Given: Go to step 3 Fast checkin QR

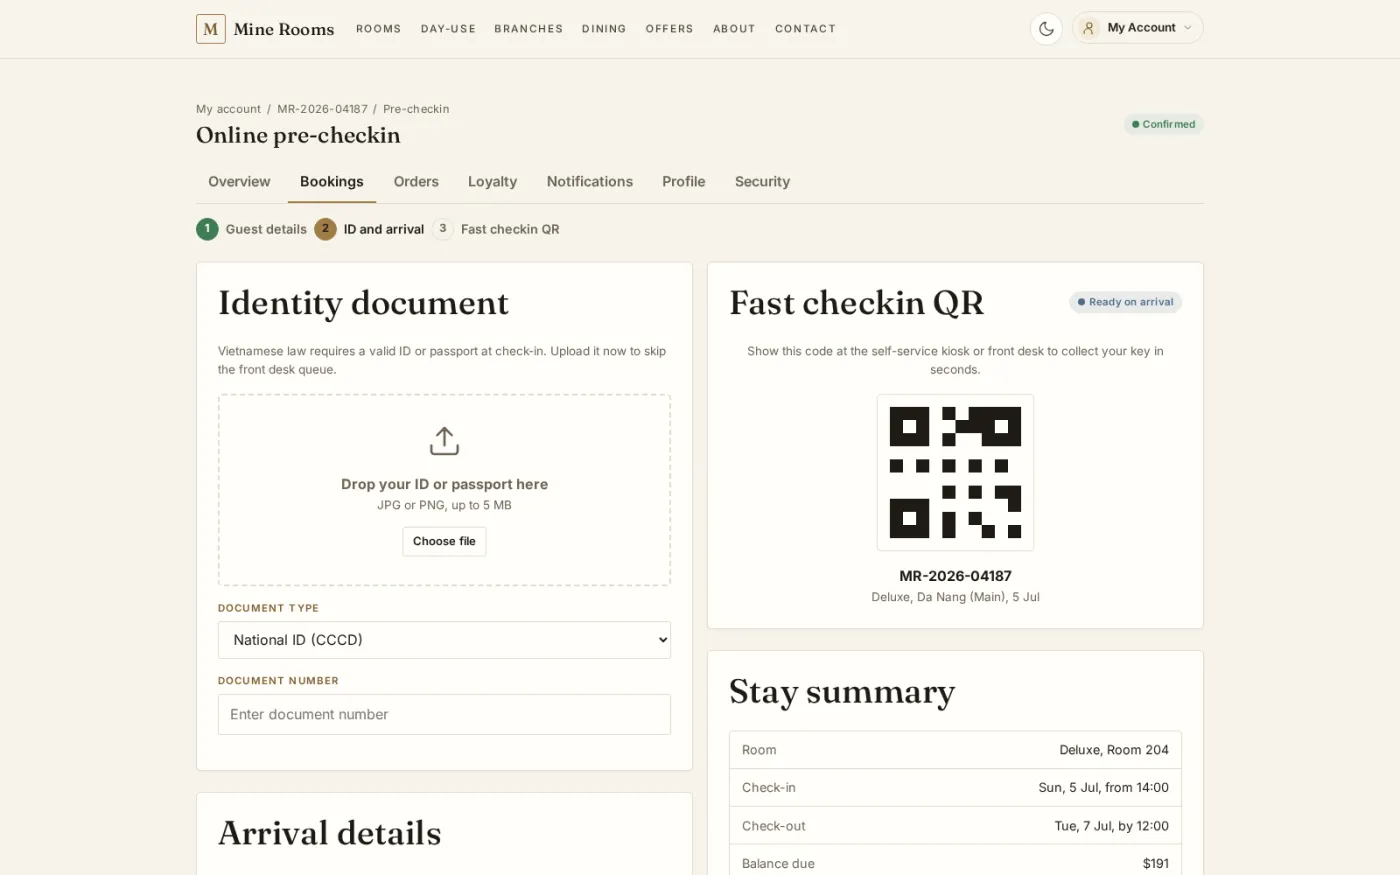Looking at the screenshot, I should tap(495, 229).
